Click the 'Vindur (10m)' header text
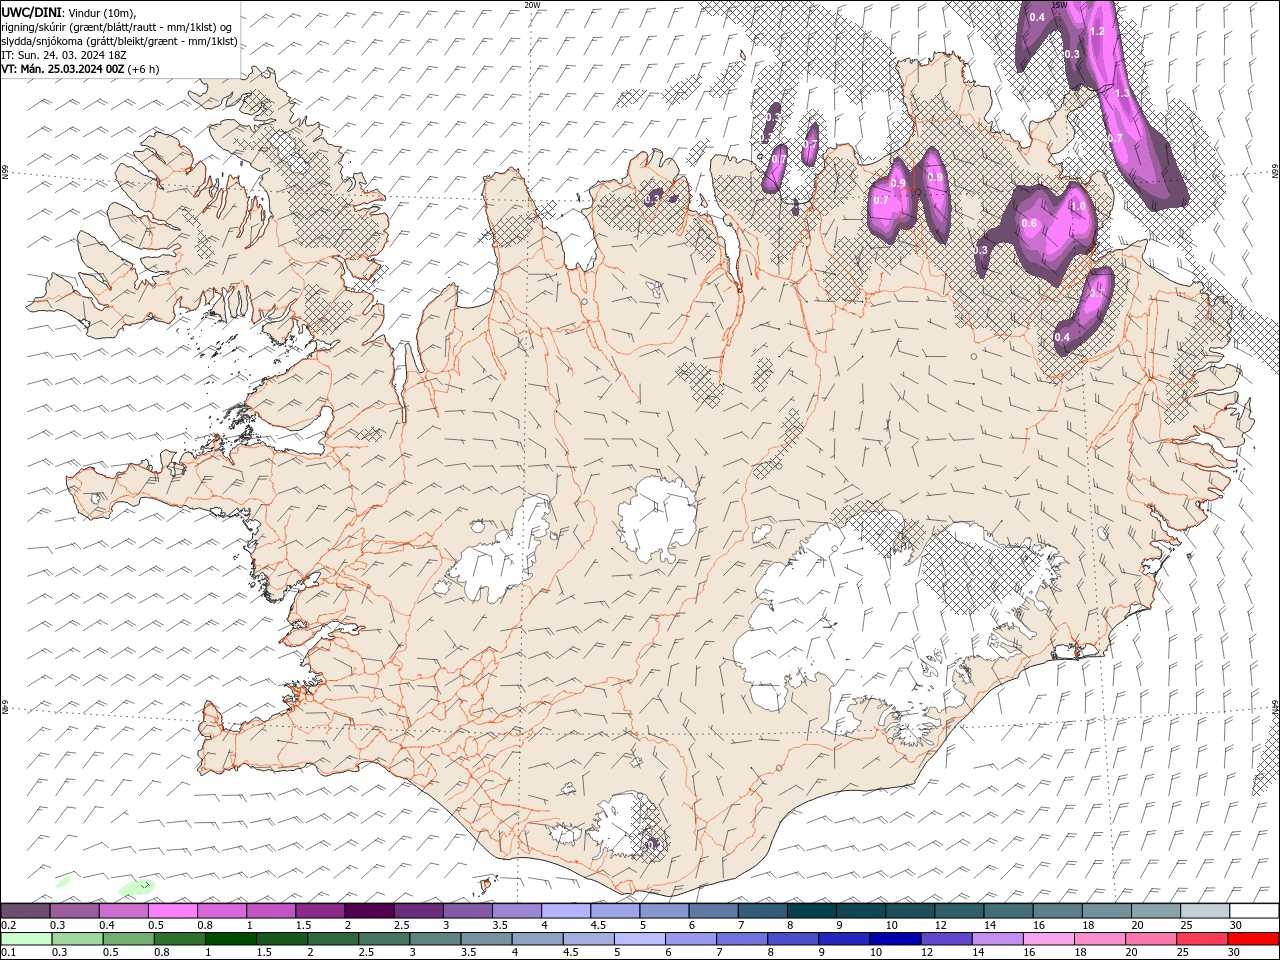The image size is (1280, 960). [102, 12]
